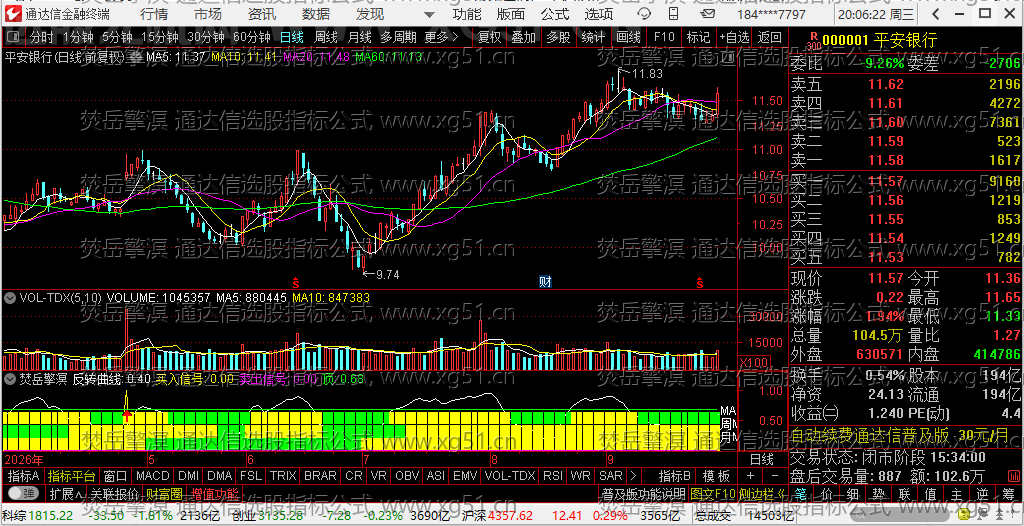Toggle the 弹 pop-up switch

pyautogui.click(x=24, y=492)
